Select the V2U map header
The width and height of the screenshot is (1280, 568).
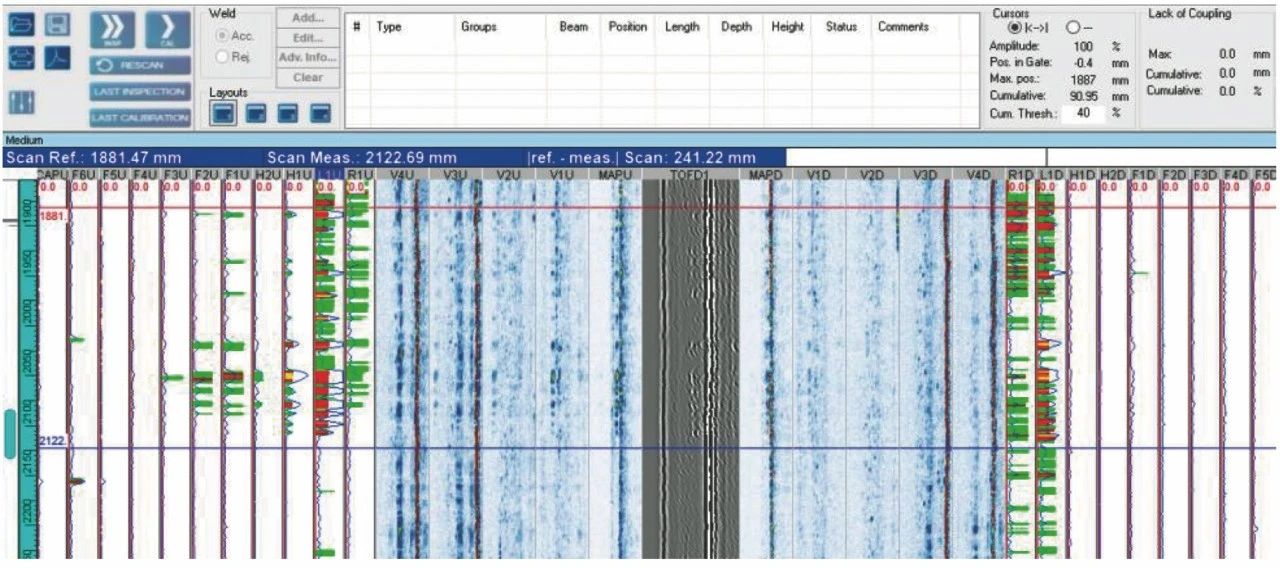(508, 175)
